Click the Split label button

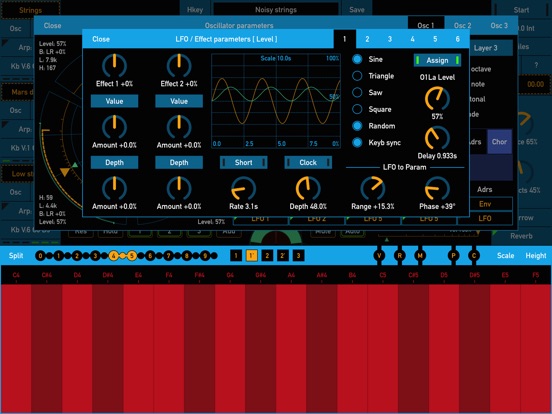[x=16, y=256]
